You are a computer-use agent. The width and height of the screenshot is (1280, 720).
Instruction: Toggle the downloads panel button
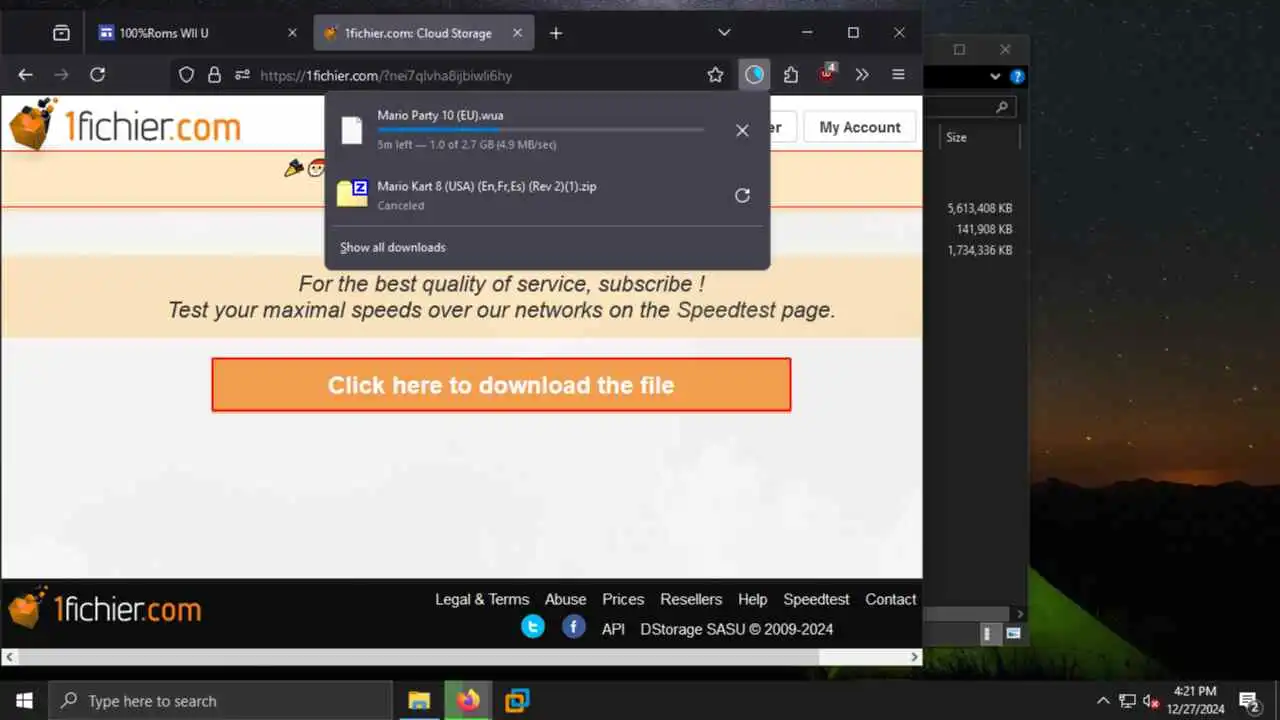(754, 75)
